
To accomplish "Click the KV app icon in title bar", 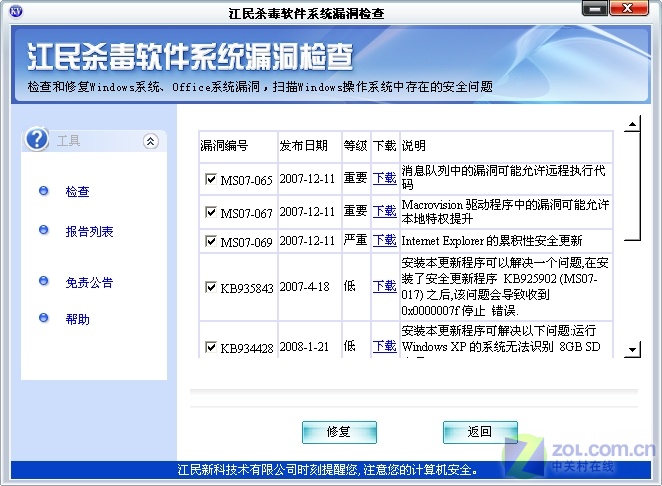I will 16,11.
